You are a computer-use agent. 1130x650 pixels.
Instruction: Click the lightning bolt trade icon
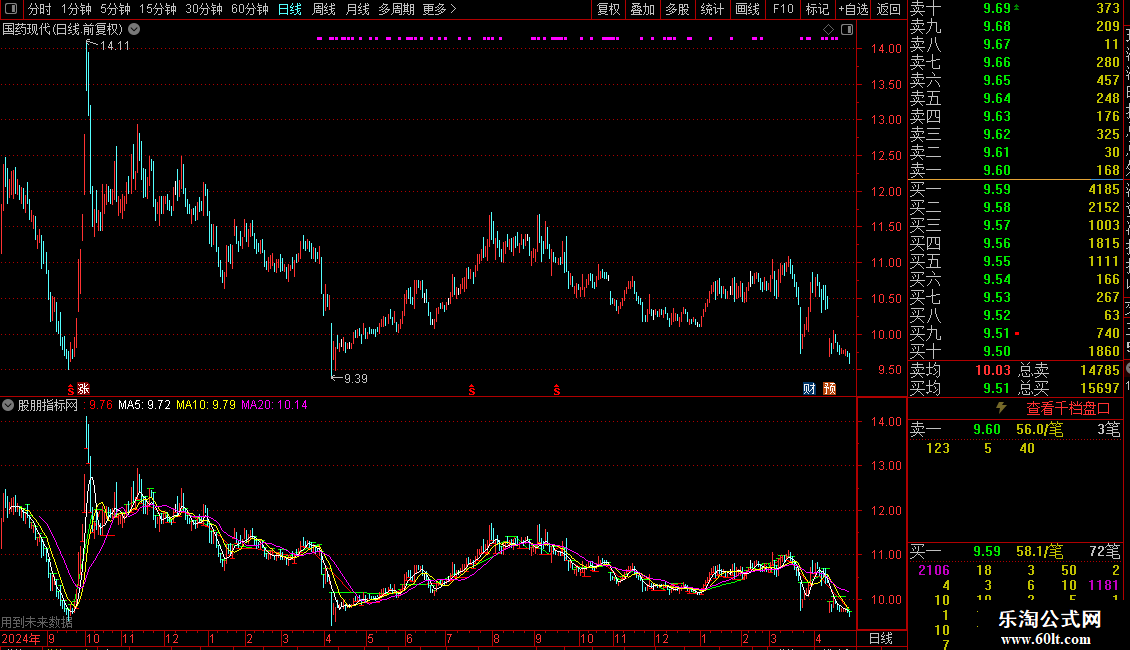[x=1001, y=408]
